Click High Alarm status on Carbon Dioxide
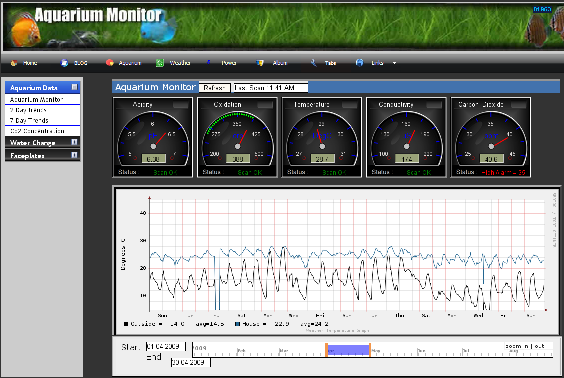 (x=504, y=172)
